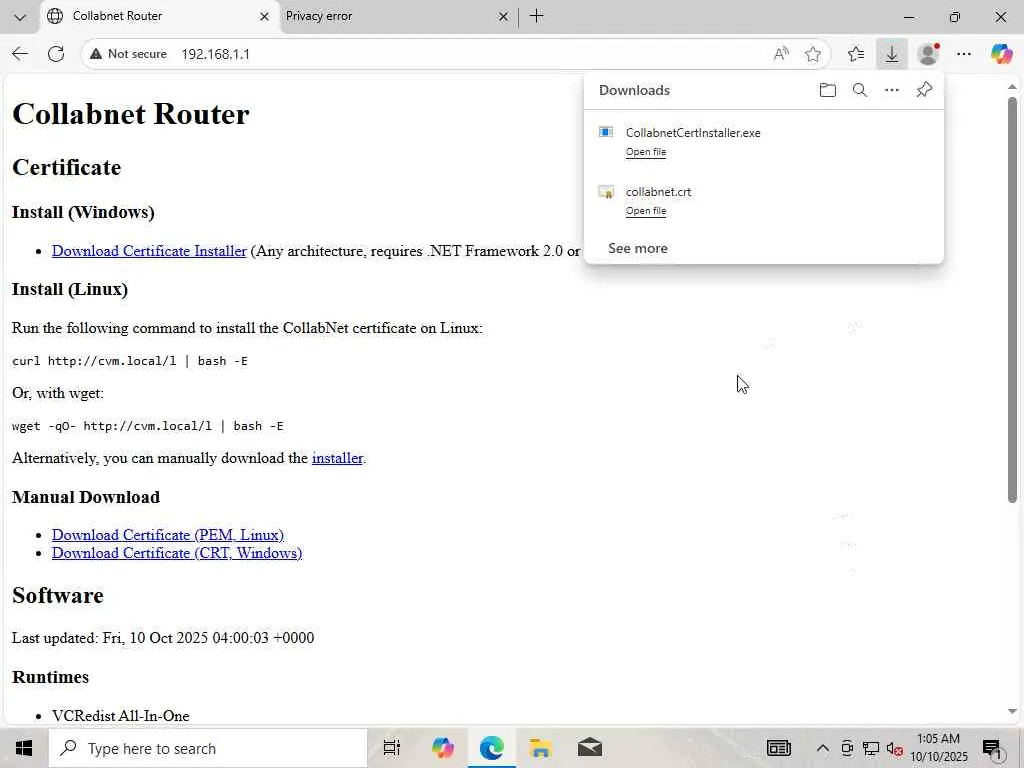Click Download Certificate Installer link

149,251
